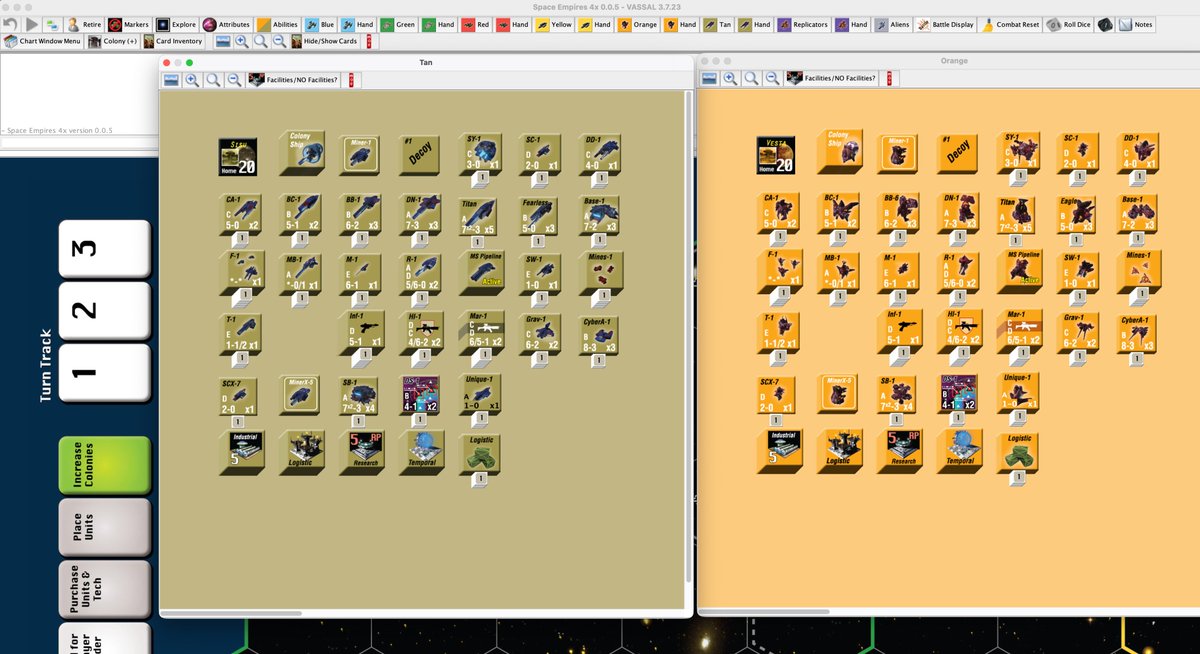Zoom out on the main map toolbar
The image size is (1200, 654).
(279, 41)
